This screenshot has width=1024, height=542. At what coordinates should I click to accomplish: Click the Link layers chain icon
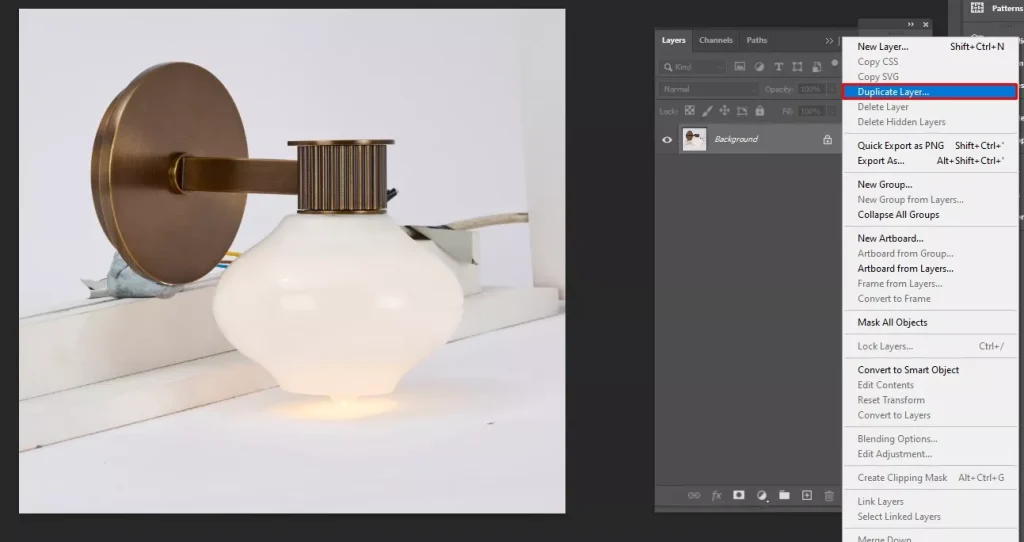pyautogui.click(x=694, y=496)
